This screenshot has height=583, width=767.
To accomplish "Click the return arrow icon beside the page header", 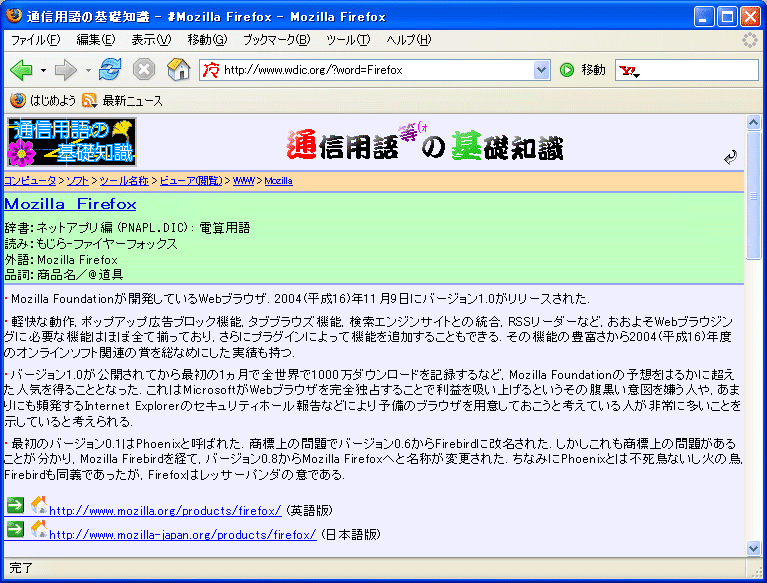I will tap(730, 157).
